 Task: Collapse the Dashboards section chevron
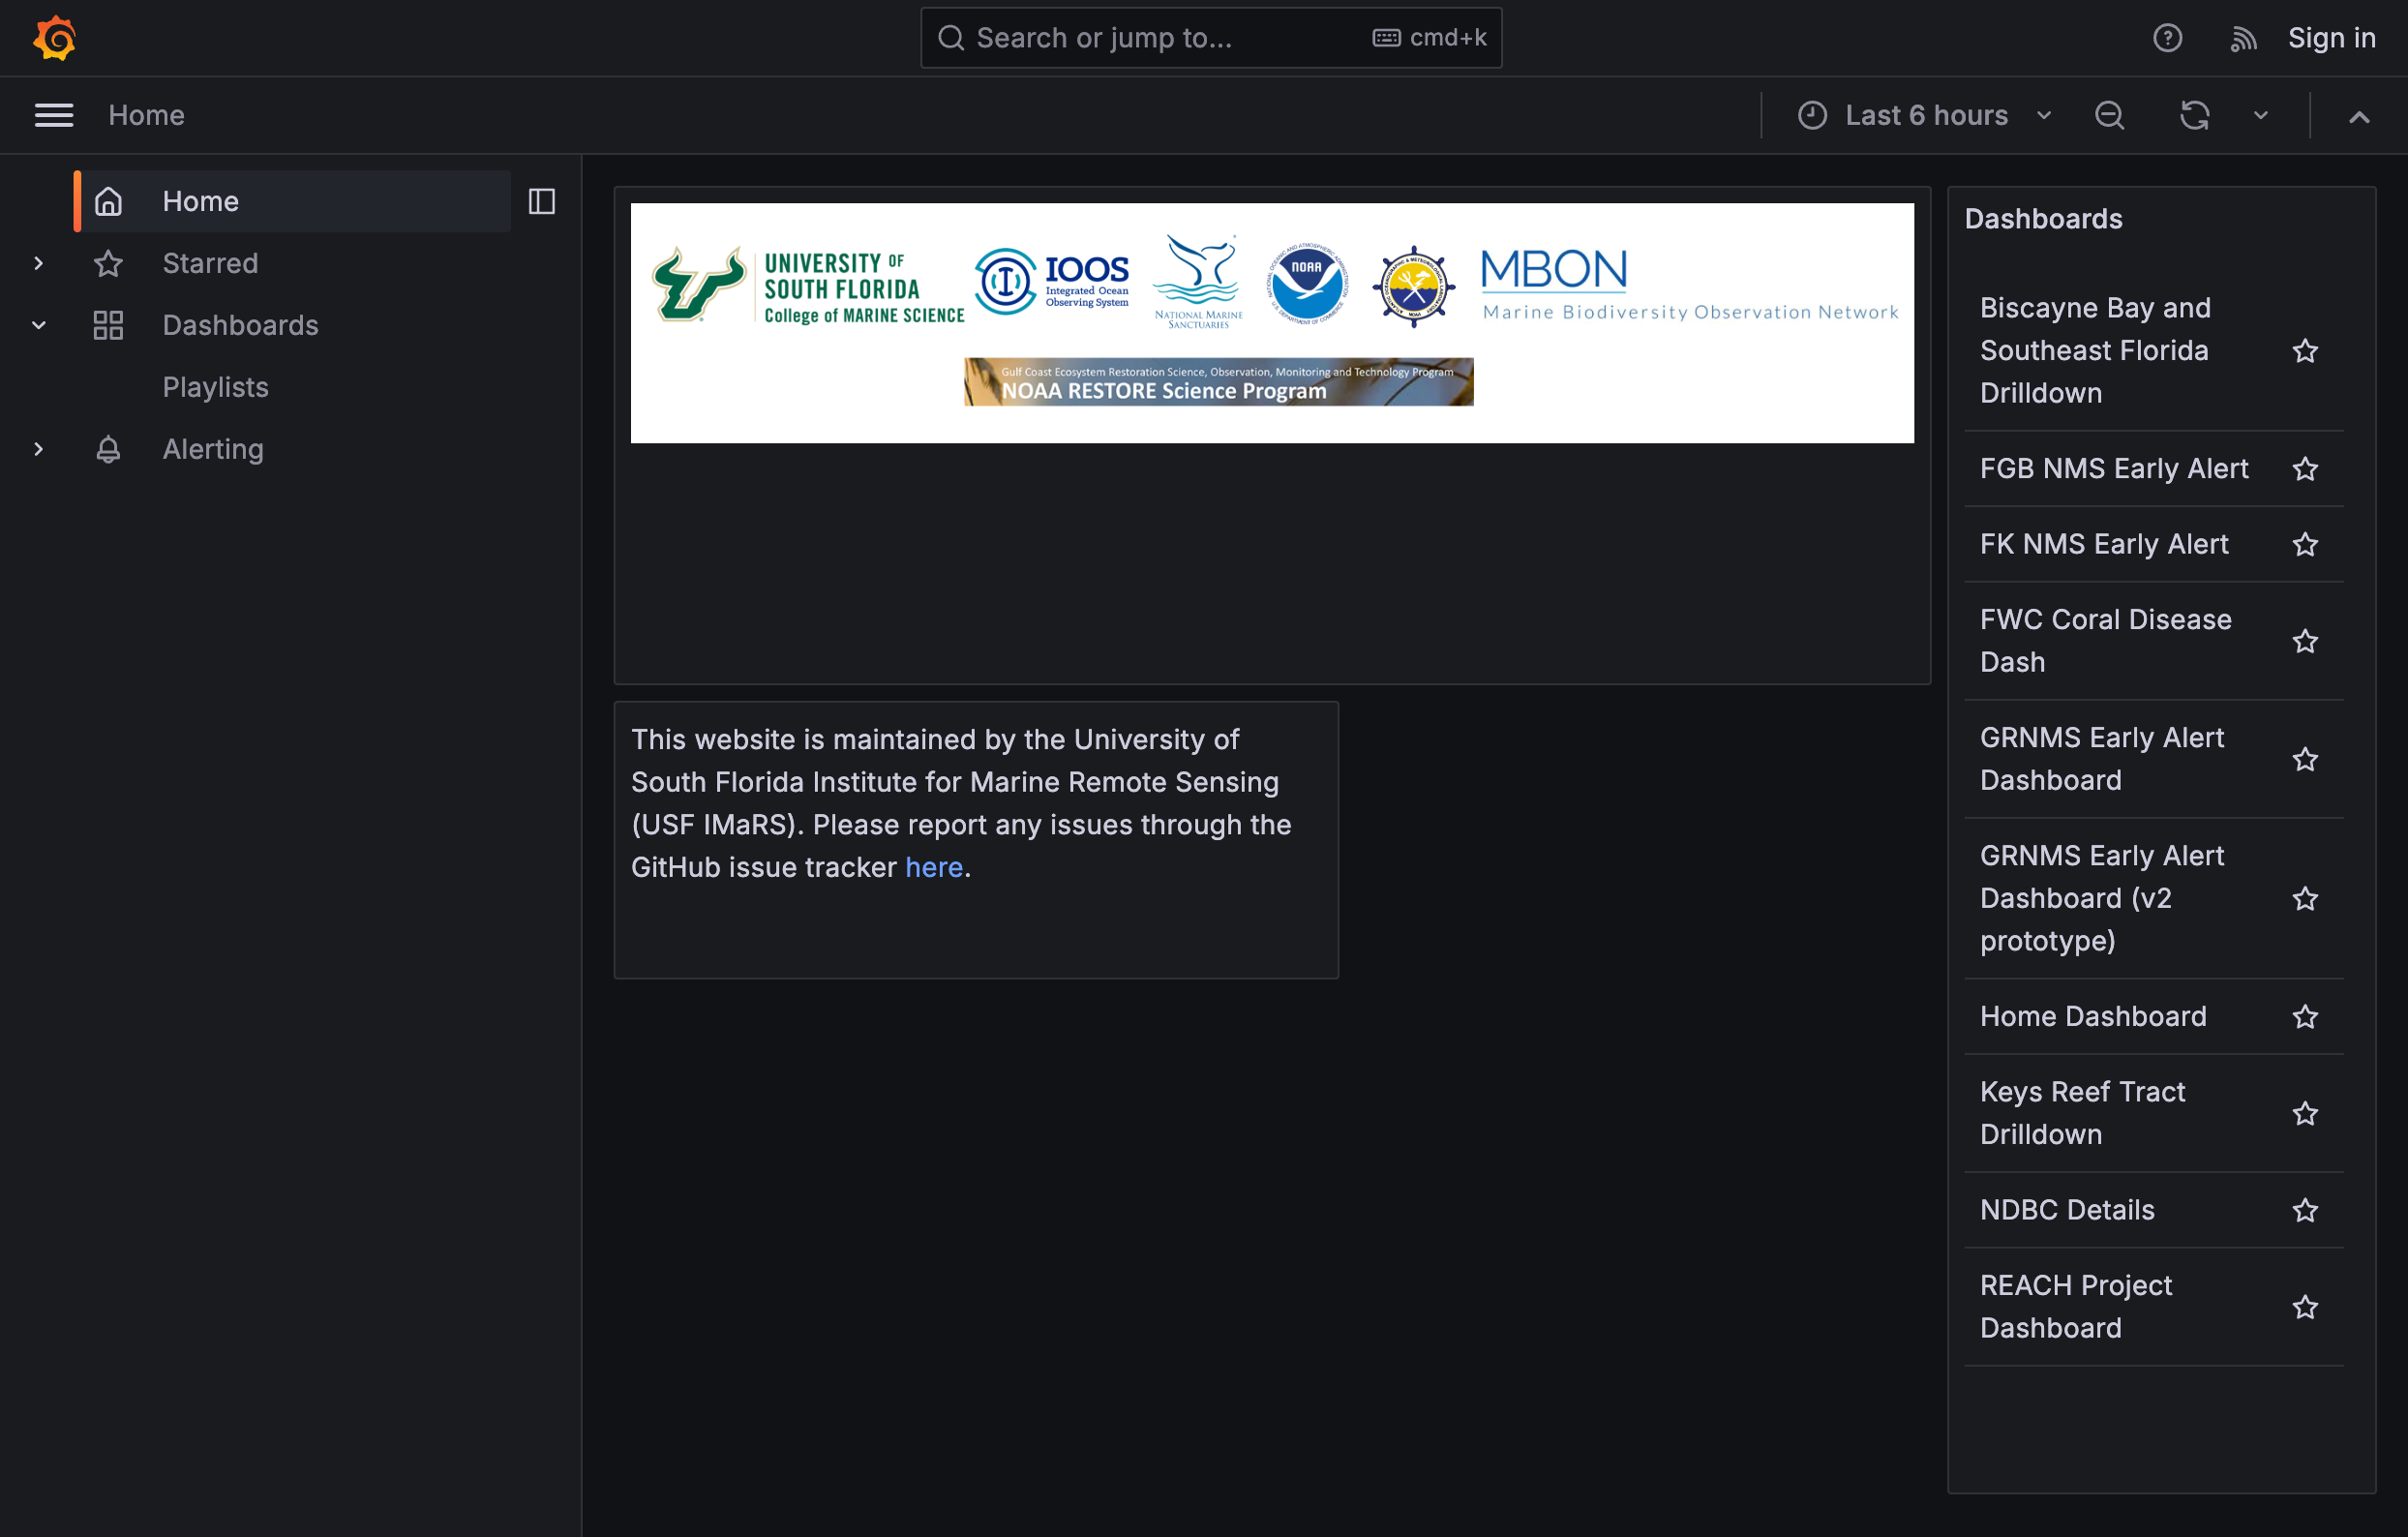(x=38, y=325)
